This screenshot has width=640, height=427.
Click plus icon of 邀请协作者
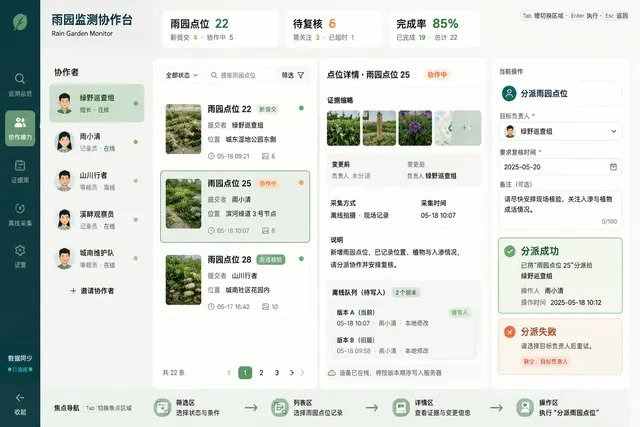tap(73, 291)
